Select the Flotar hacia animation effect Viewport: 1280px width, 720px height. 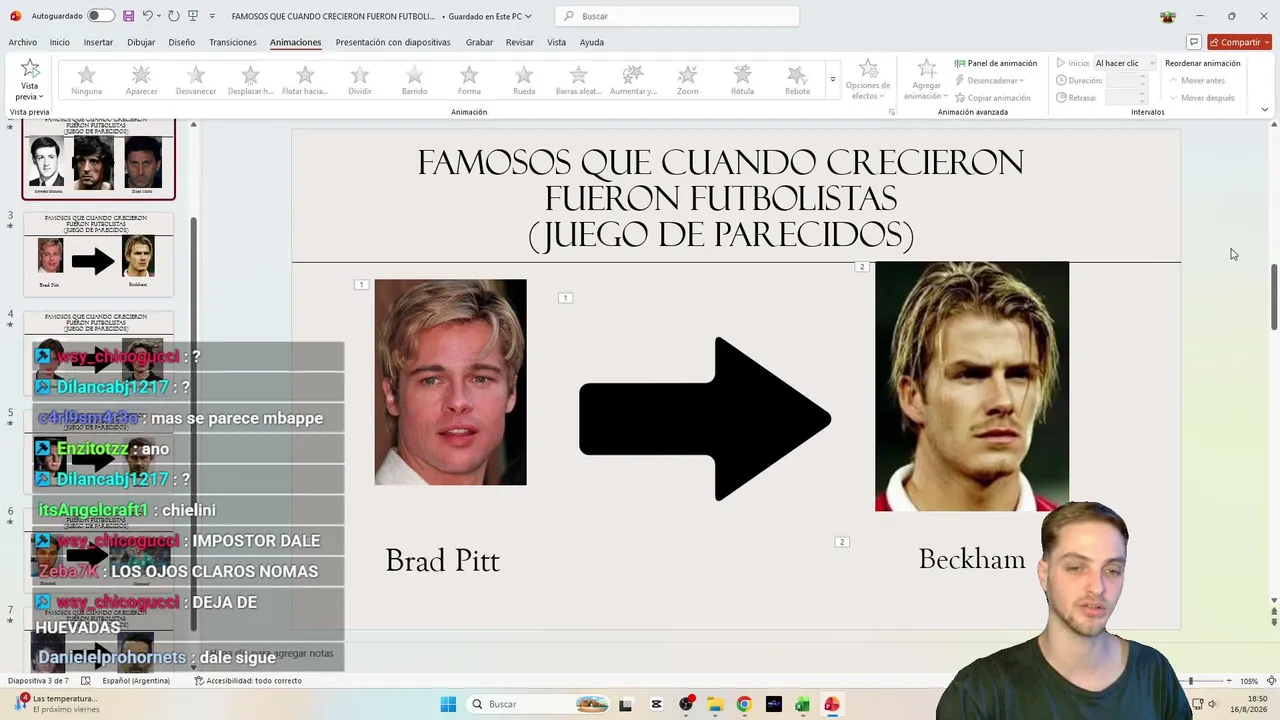[305, 80]
